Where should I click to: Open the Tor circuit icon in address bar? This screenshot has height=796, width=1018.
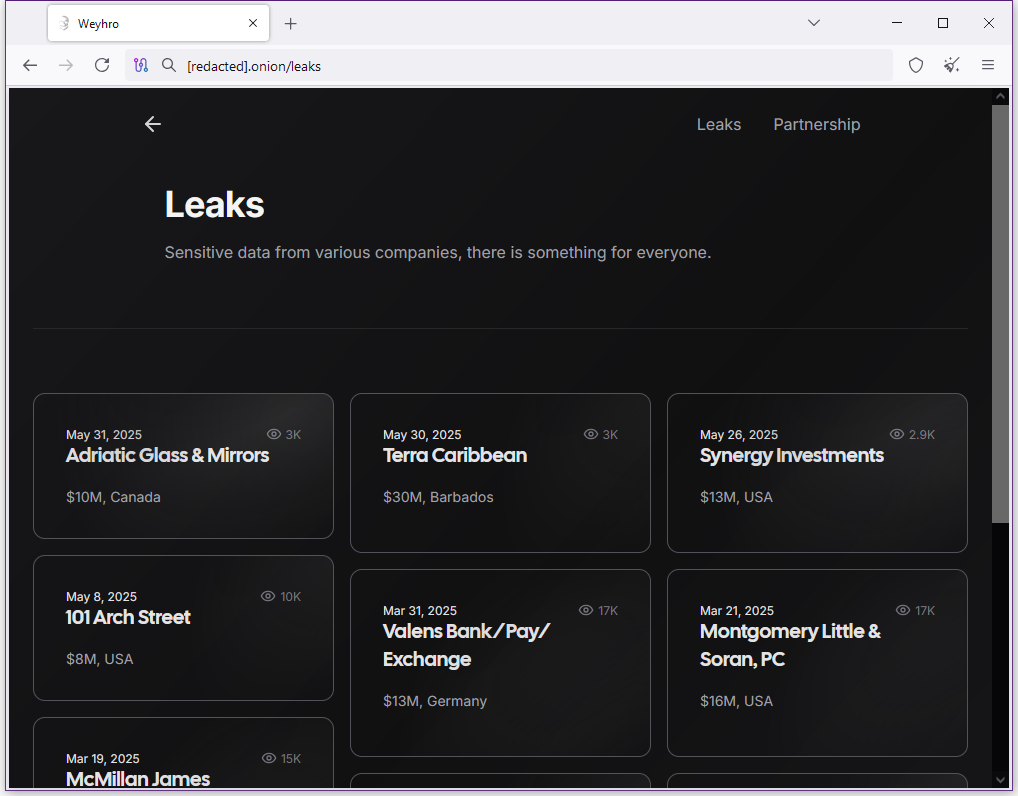[141, 66]
